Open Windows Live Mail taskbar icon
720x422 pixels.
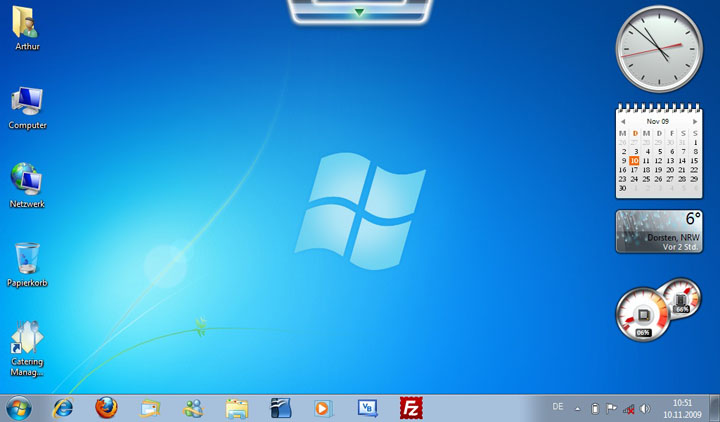point(150,408)
